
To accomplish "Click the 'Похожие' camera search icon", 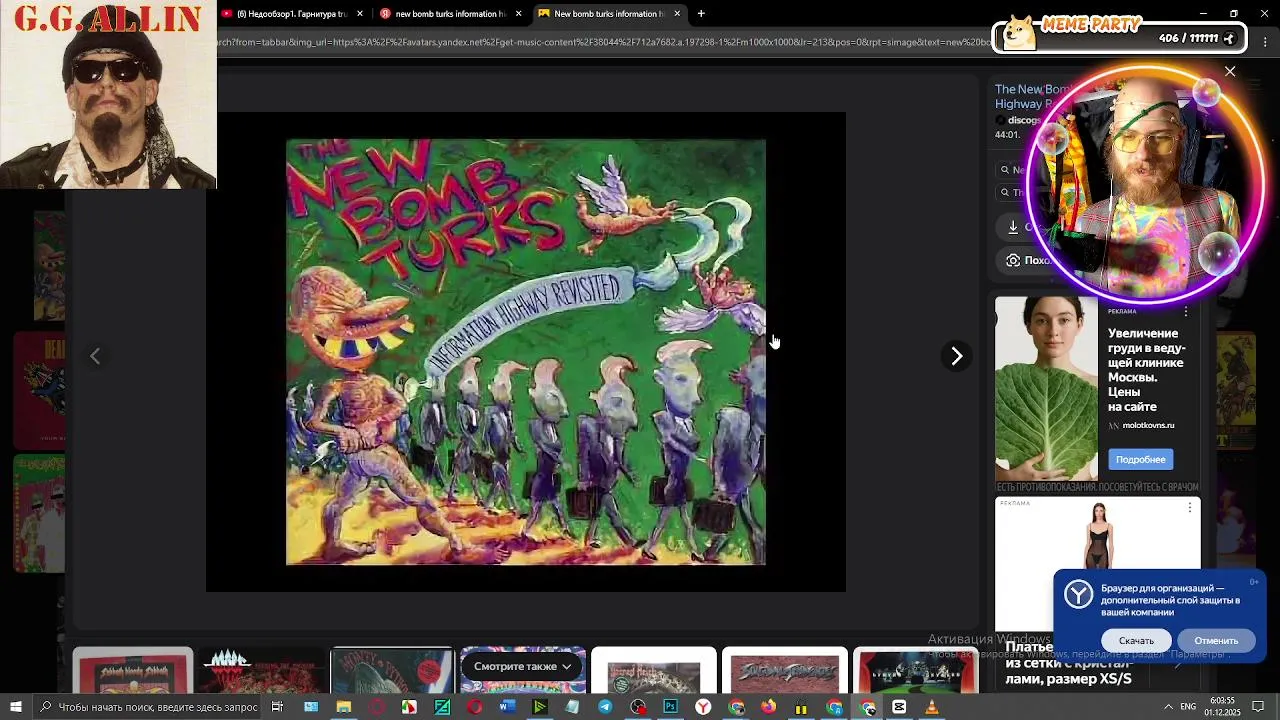I will [x=1013, y=260].
